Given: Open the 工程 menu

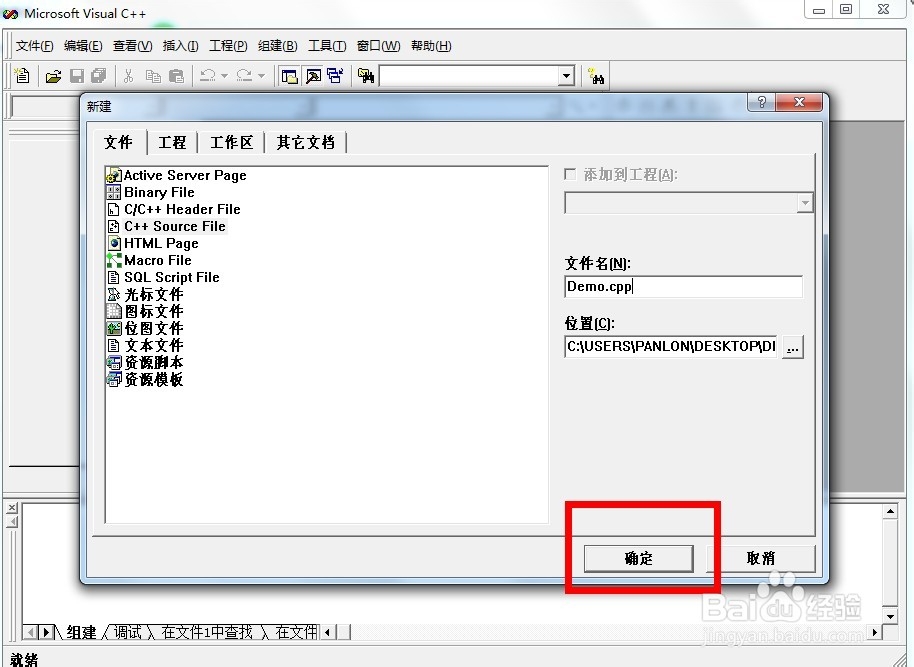Looking at the screenshot, I should [228, 45].
